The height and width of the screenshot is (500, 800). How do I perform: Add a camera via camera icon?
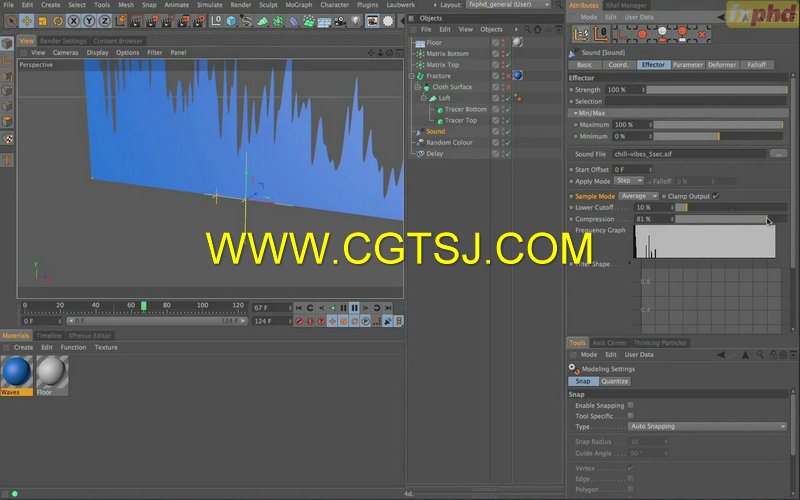[x=340, y=21]
